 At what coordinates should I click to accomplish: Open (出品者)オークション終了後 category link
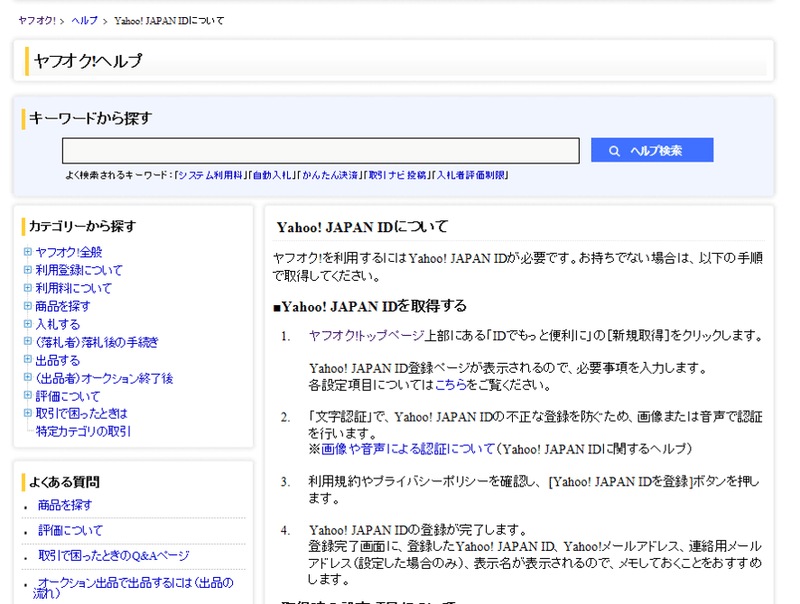pos(104,378)
